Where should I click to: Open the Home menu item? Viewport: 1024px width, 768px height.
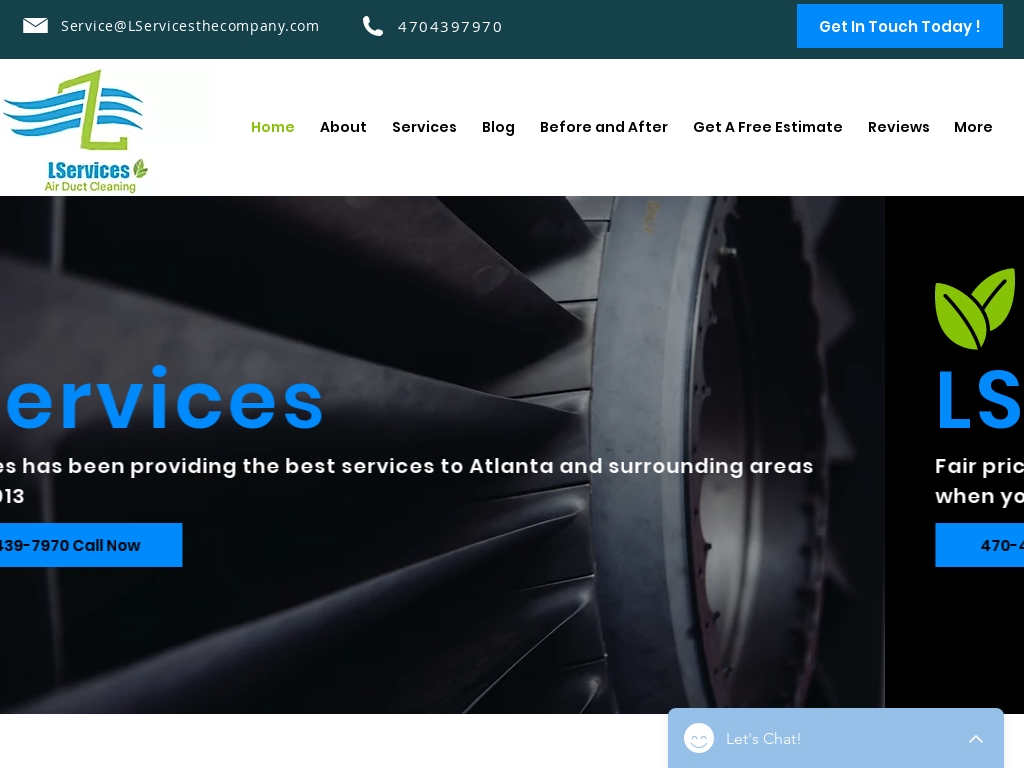[272, 127]
